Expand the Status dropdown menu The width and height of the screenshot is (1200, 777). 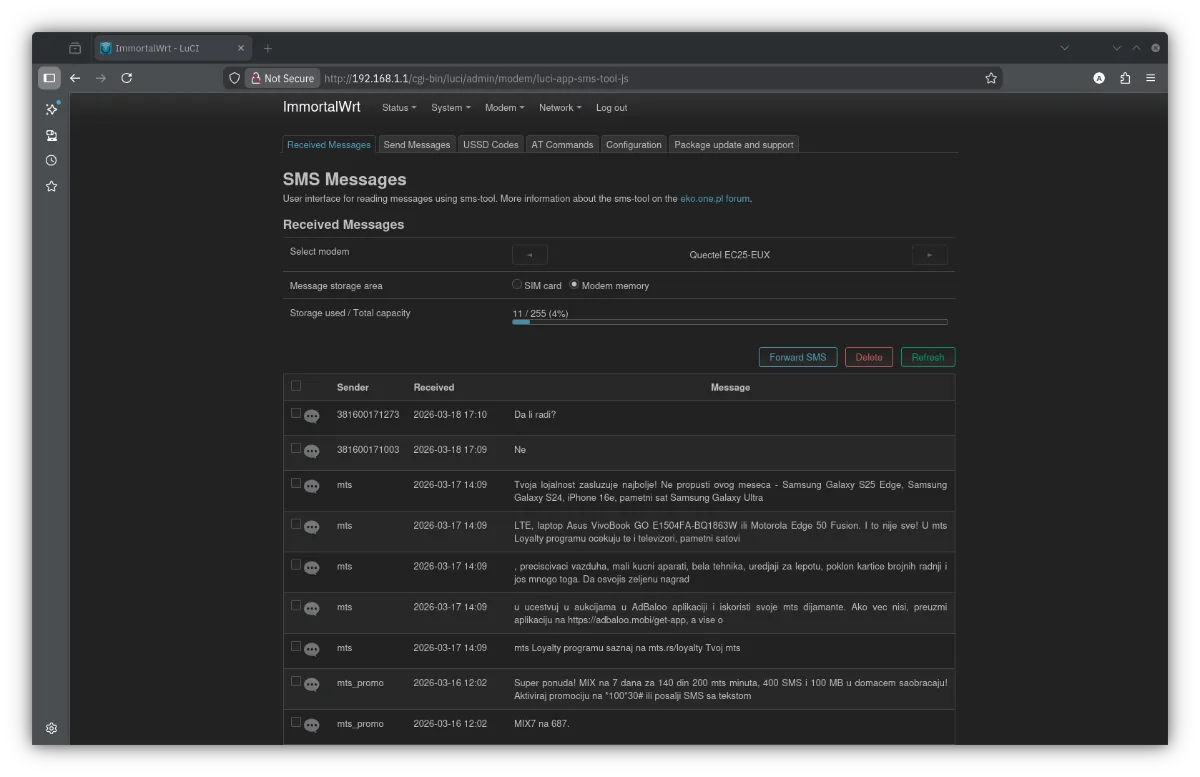(398, 108)
